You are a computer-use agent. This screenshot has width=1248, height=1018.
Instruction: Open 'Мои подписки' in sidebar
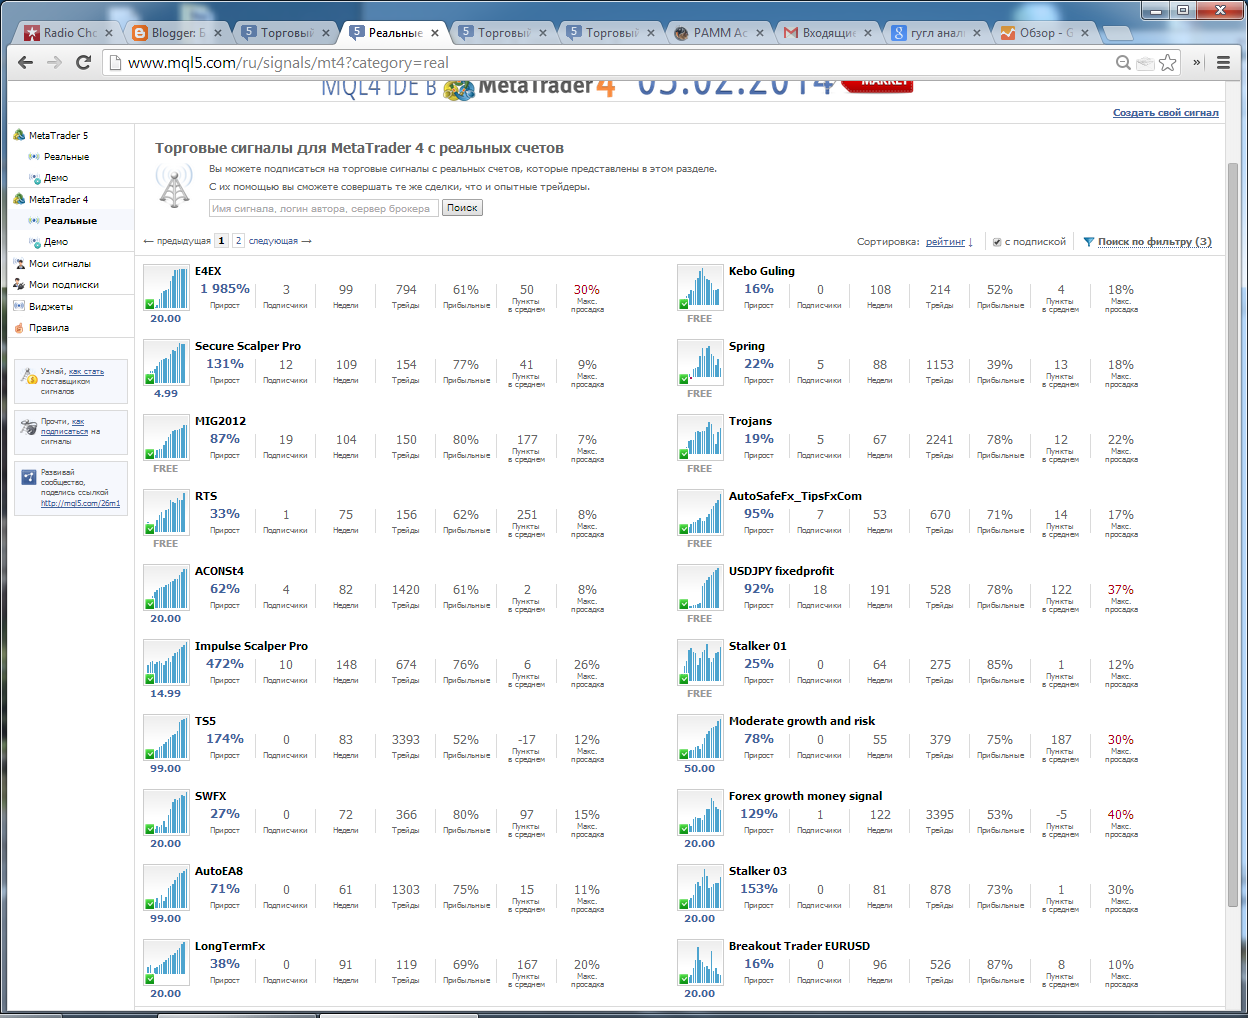(x=64, y=285)
